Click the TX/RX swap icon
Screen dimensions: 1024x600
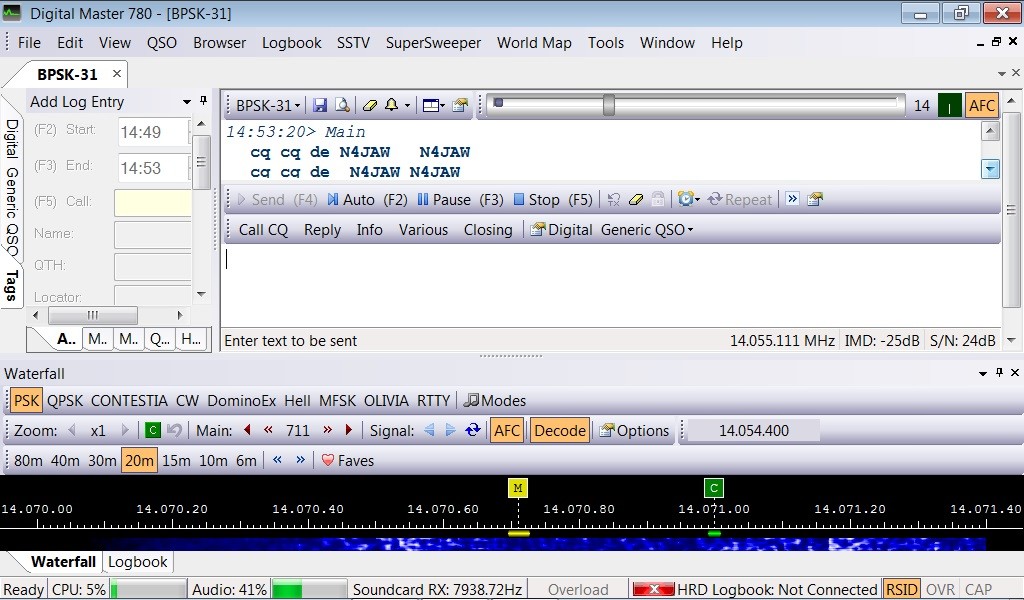click(613, 200)
